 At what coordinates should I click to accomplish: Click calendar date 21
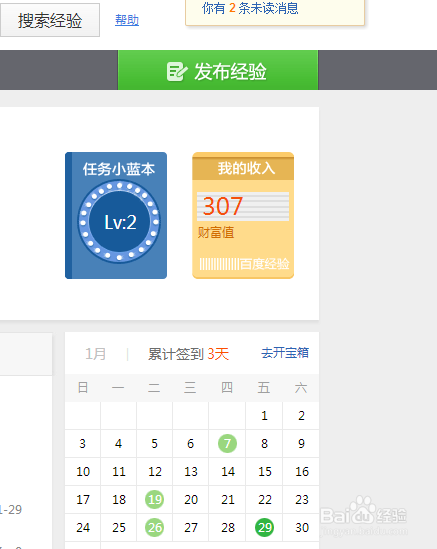[x=228, y=500]
